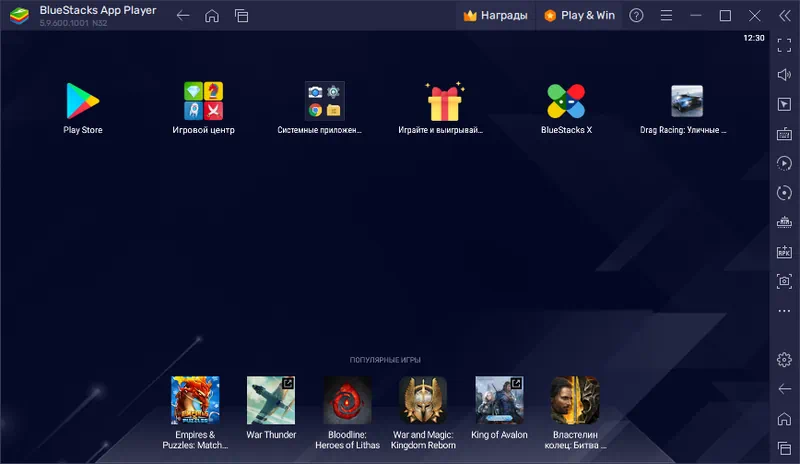Screen dimensions: 800x464
Task: Launch Drag Racing game
Action: click(687, 101)
